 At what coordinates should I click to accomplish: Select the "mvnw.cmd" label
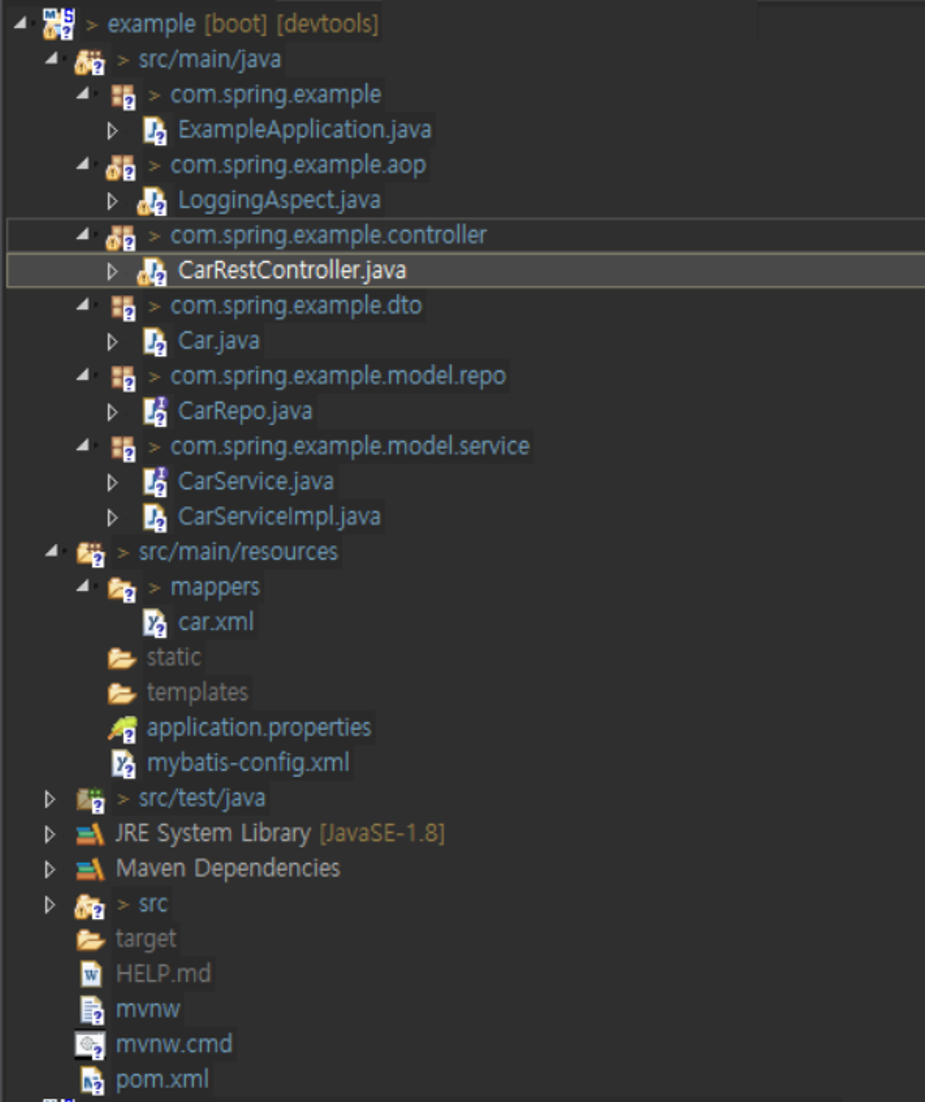(x=174, y=1044)
